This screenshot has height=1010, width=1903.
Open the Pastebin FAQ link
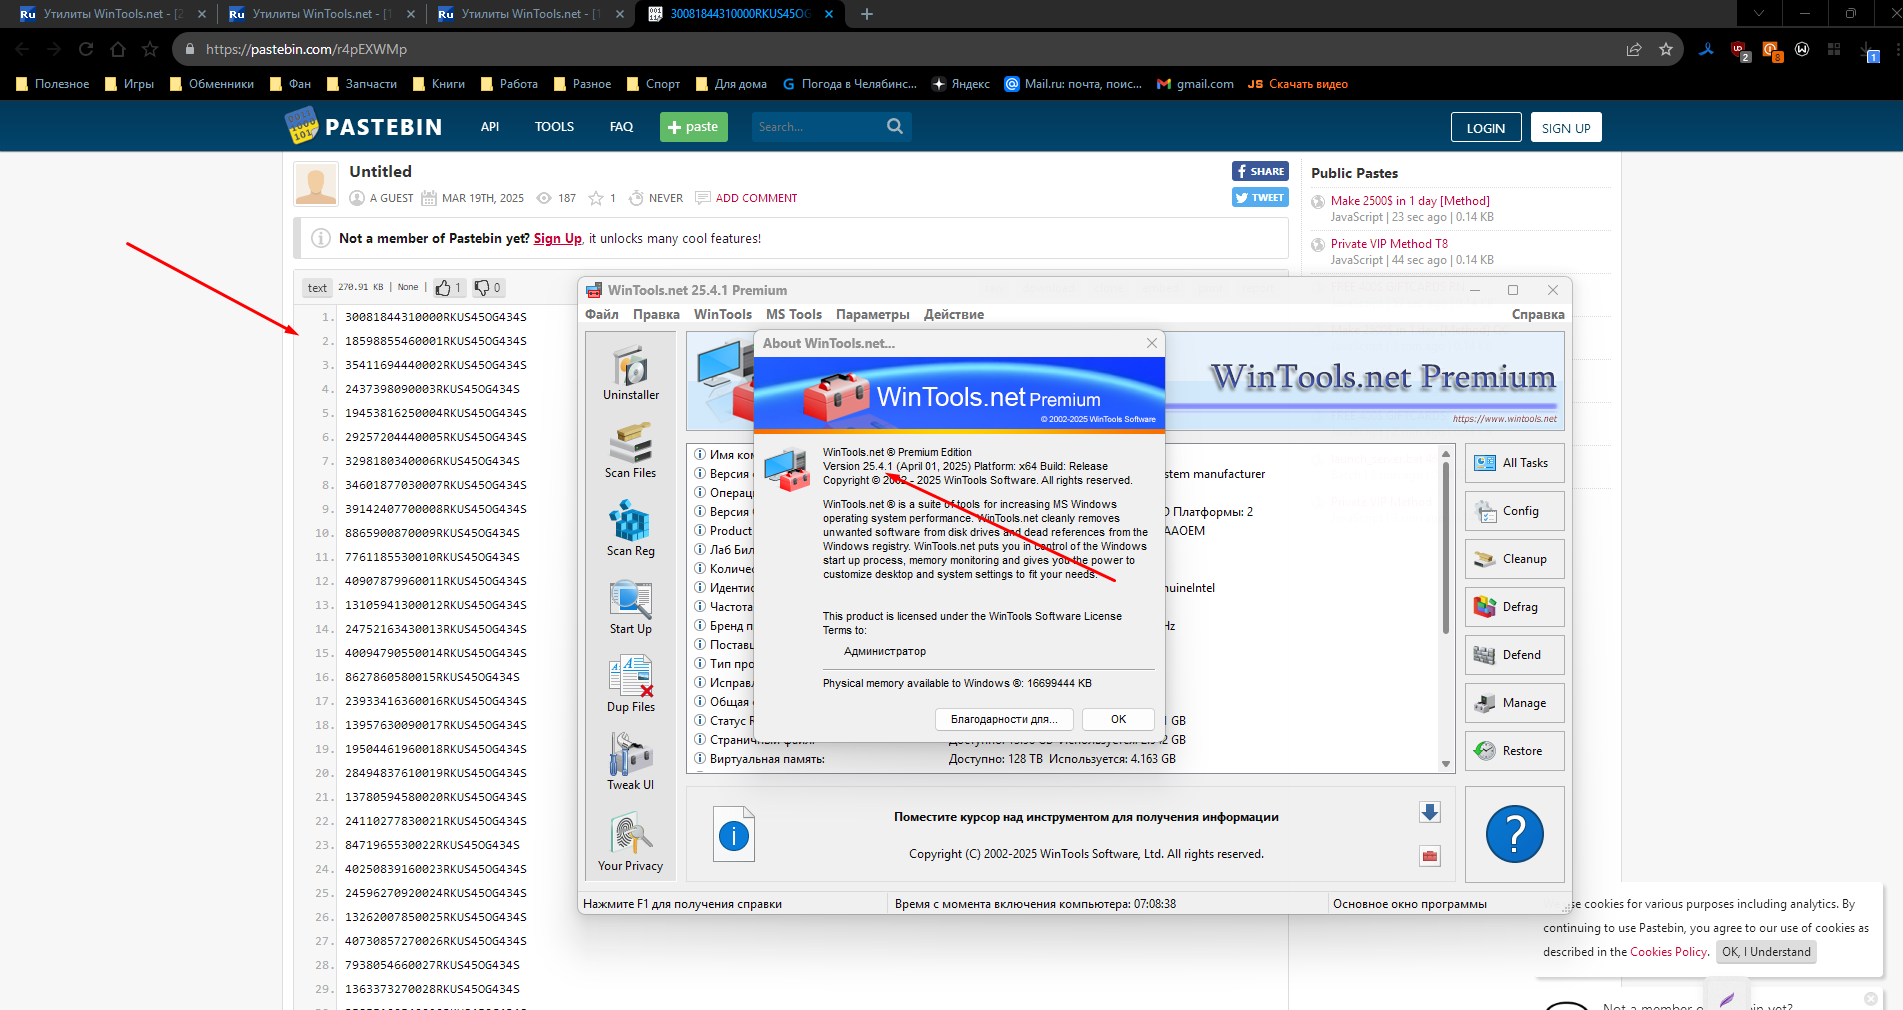coord(621,127)
